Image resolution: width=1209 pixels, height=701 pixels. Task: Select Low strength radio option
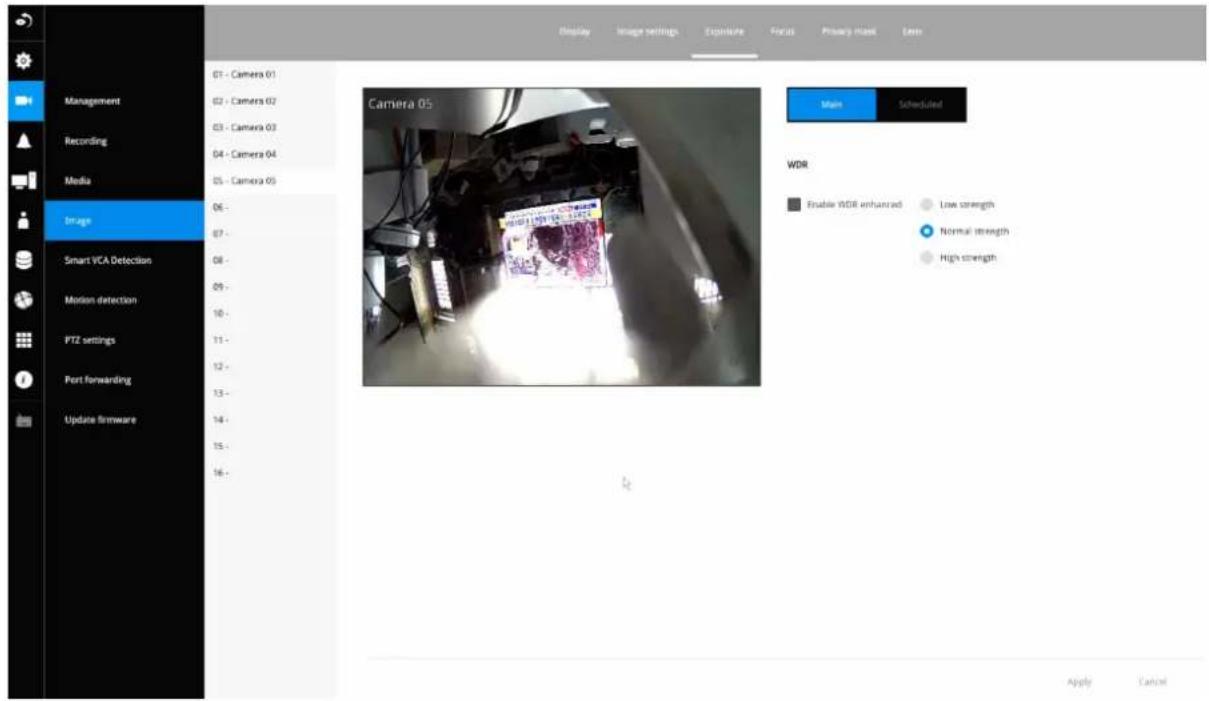pyautogui.click(x=926, y=204)
